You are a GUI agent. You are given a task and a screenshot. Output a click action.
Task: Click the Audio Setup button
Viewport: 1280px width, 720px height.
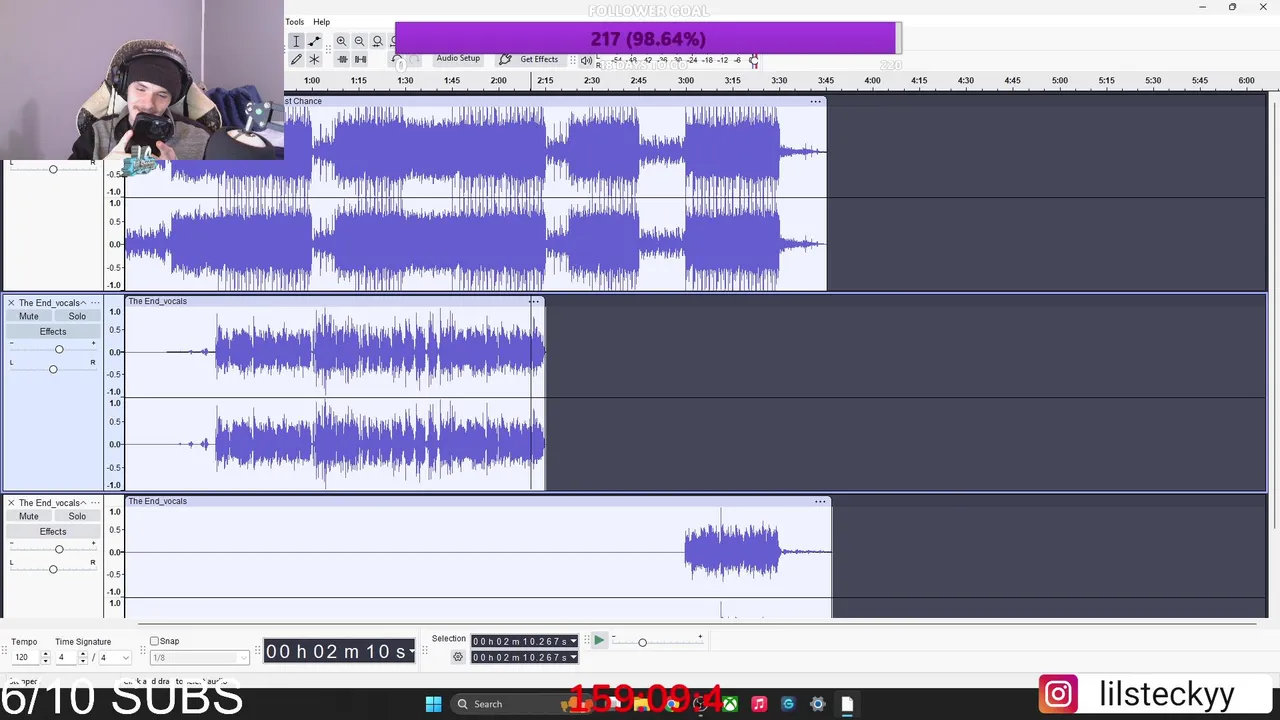pyautogui.click(x=458, y=59)
